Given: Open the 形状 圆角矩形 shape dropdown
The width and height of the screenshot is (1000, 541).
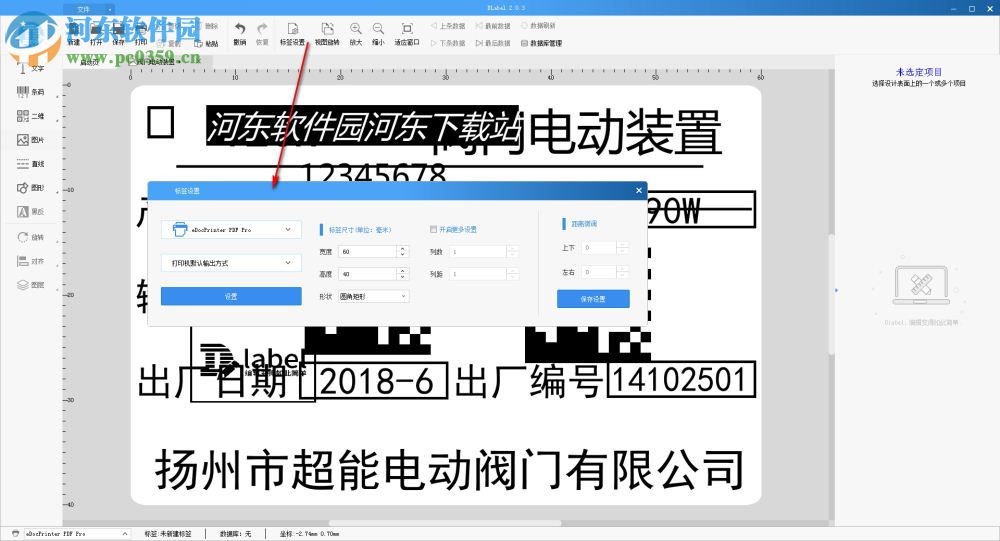Looking at the screenshot, I should [x=373, y=297].
